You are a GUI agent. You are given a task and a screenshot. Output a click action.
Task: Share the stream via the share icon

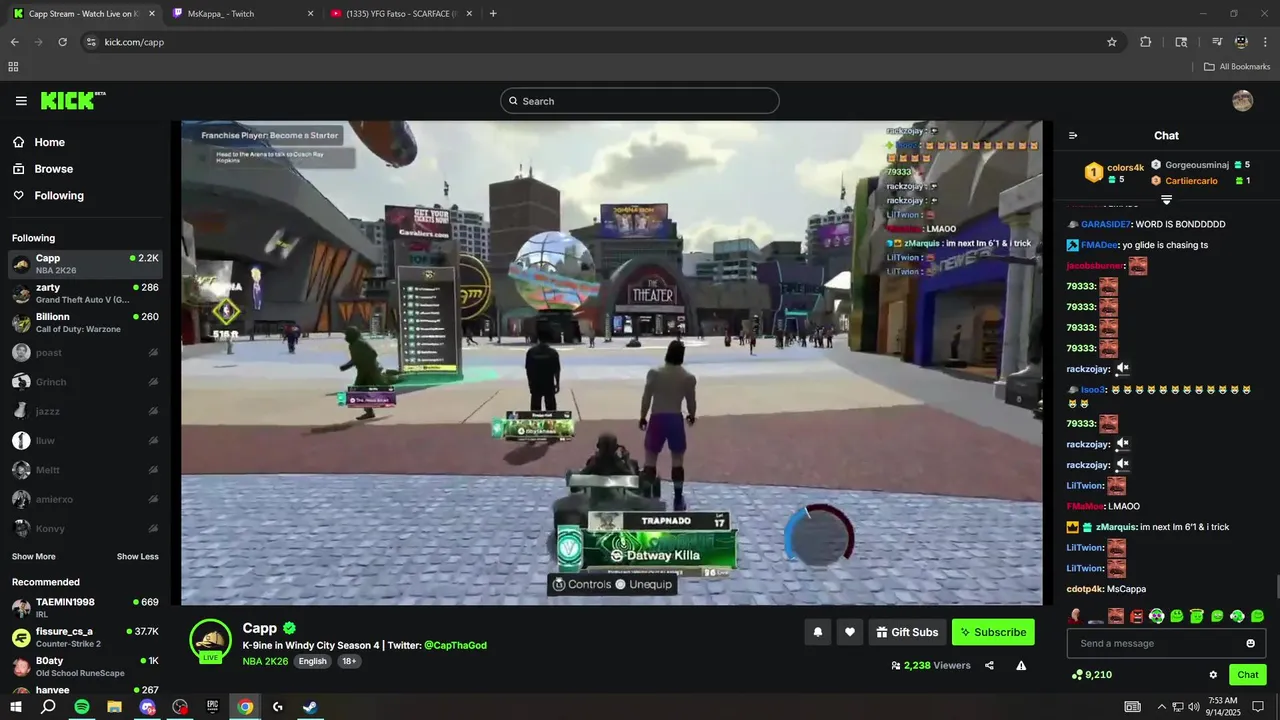pos(989,665)
